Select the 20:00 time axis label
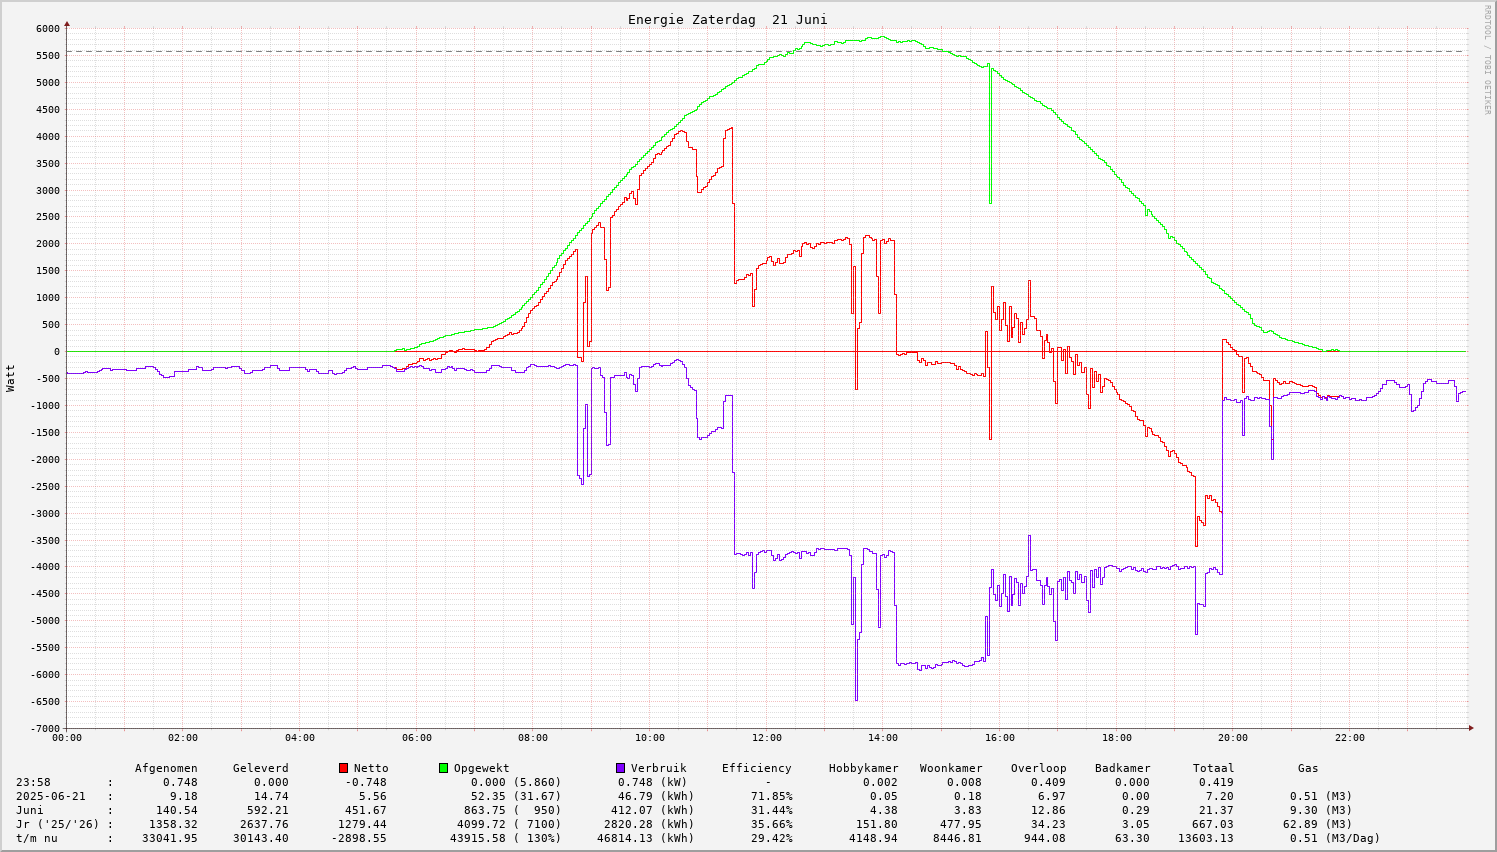 (x=1233, y=738)
